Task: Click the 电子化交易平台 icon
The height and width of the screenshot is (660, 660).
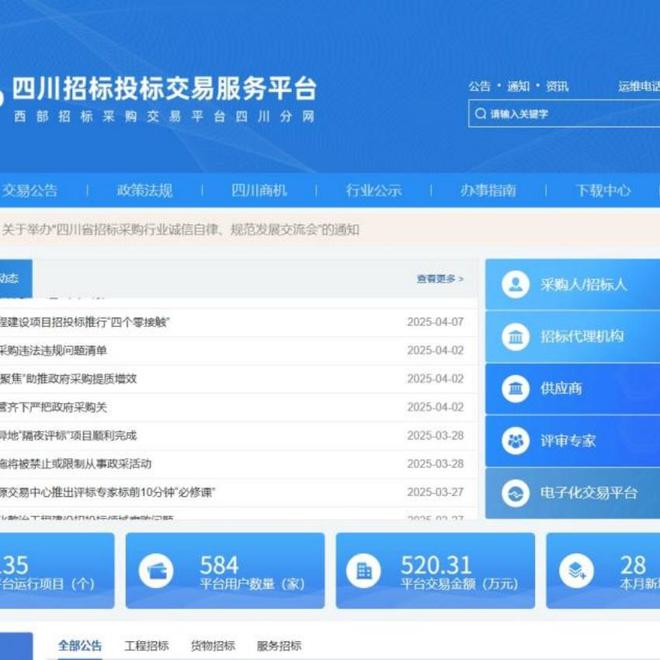Action: (x=515, y=493)
